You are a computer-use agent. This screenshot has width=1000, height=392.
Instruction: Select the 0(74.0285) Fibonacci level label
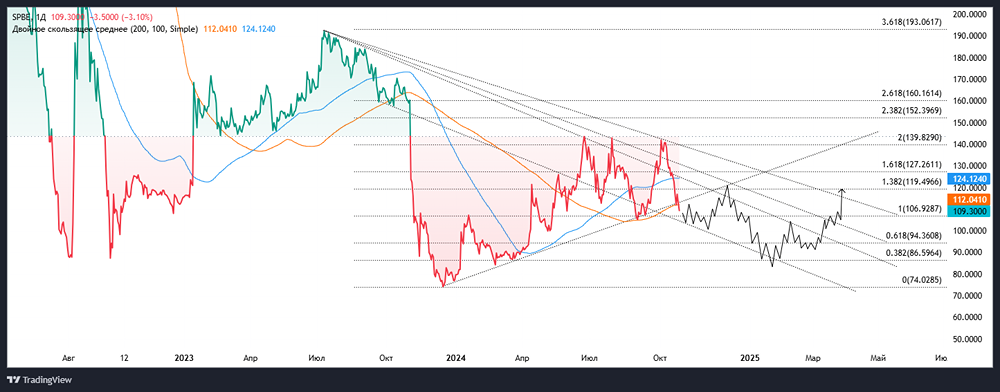(x=923, y=280)
